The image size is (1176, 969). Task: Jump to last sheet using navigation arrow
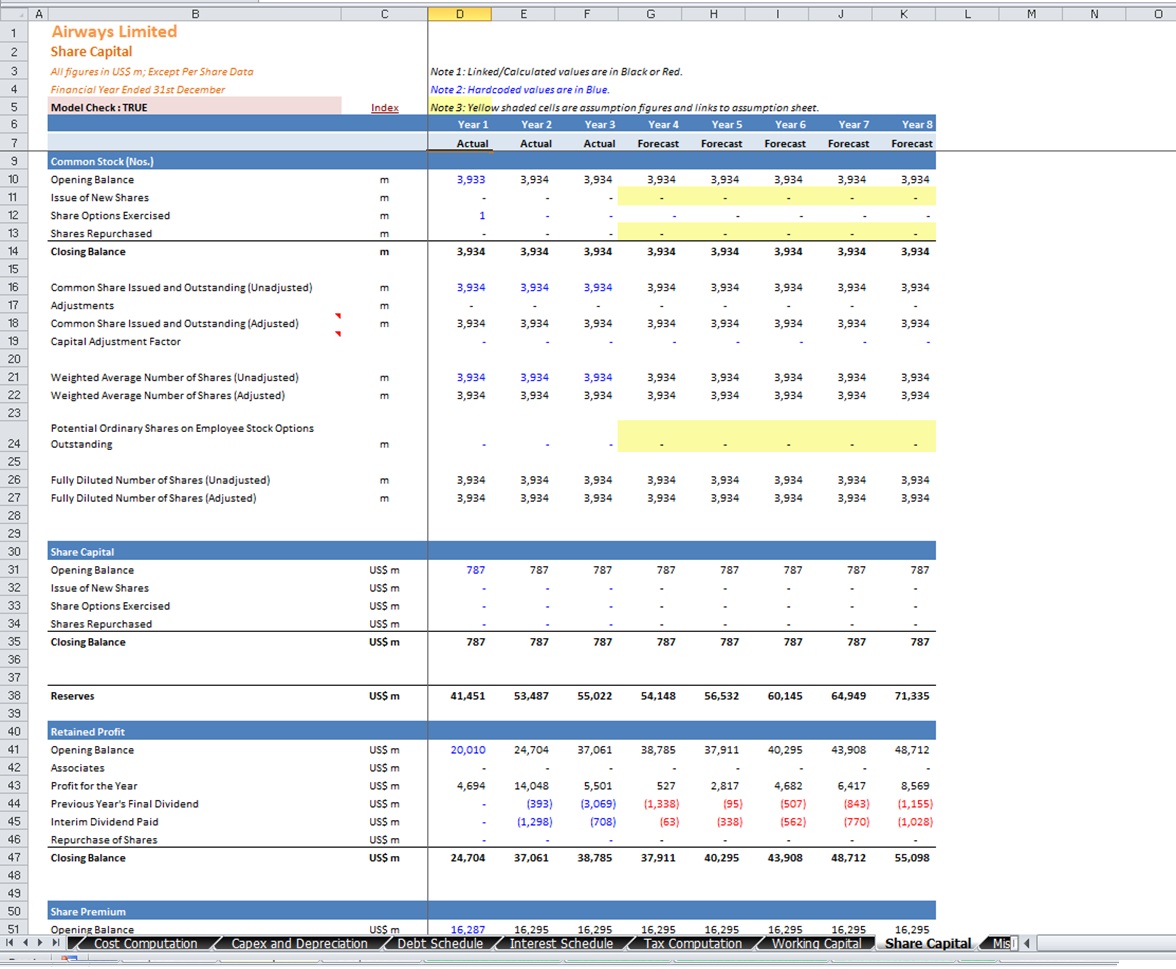click(x=56, y=943)
